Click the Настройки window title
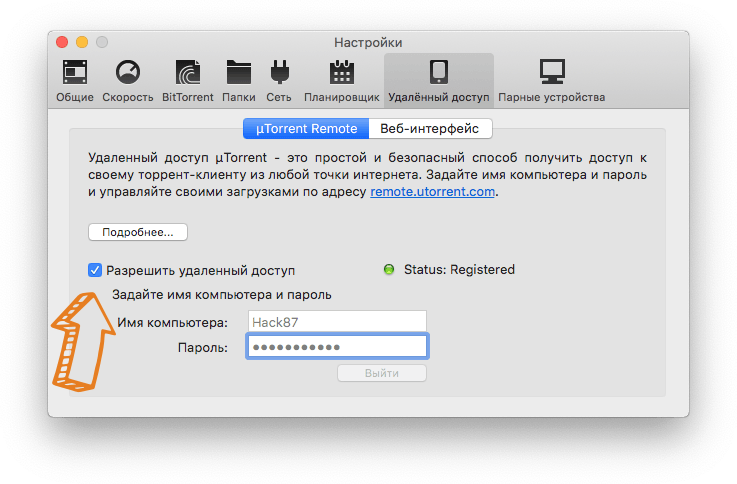 click(368, 43)
